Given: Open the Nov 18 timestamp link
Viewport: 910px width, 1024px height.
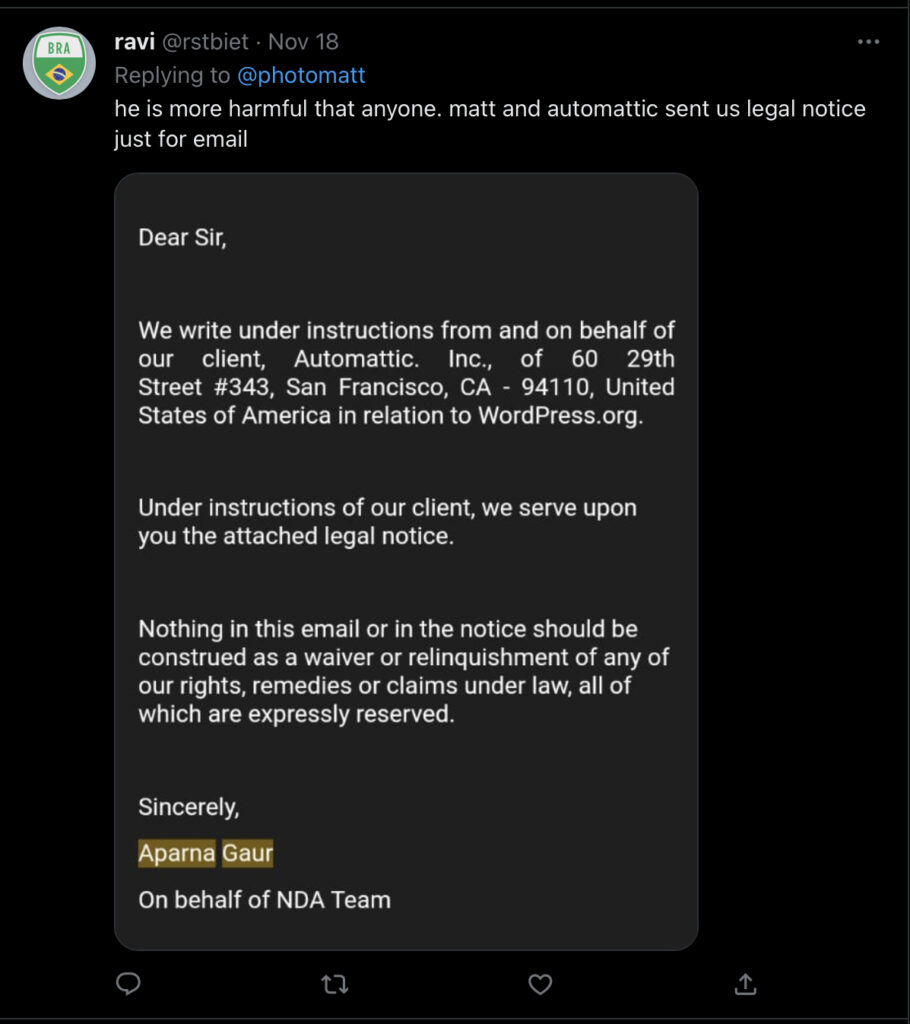Looking at the screenshot, I should tap(303, 42).
